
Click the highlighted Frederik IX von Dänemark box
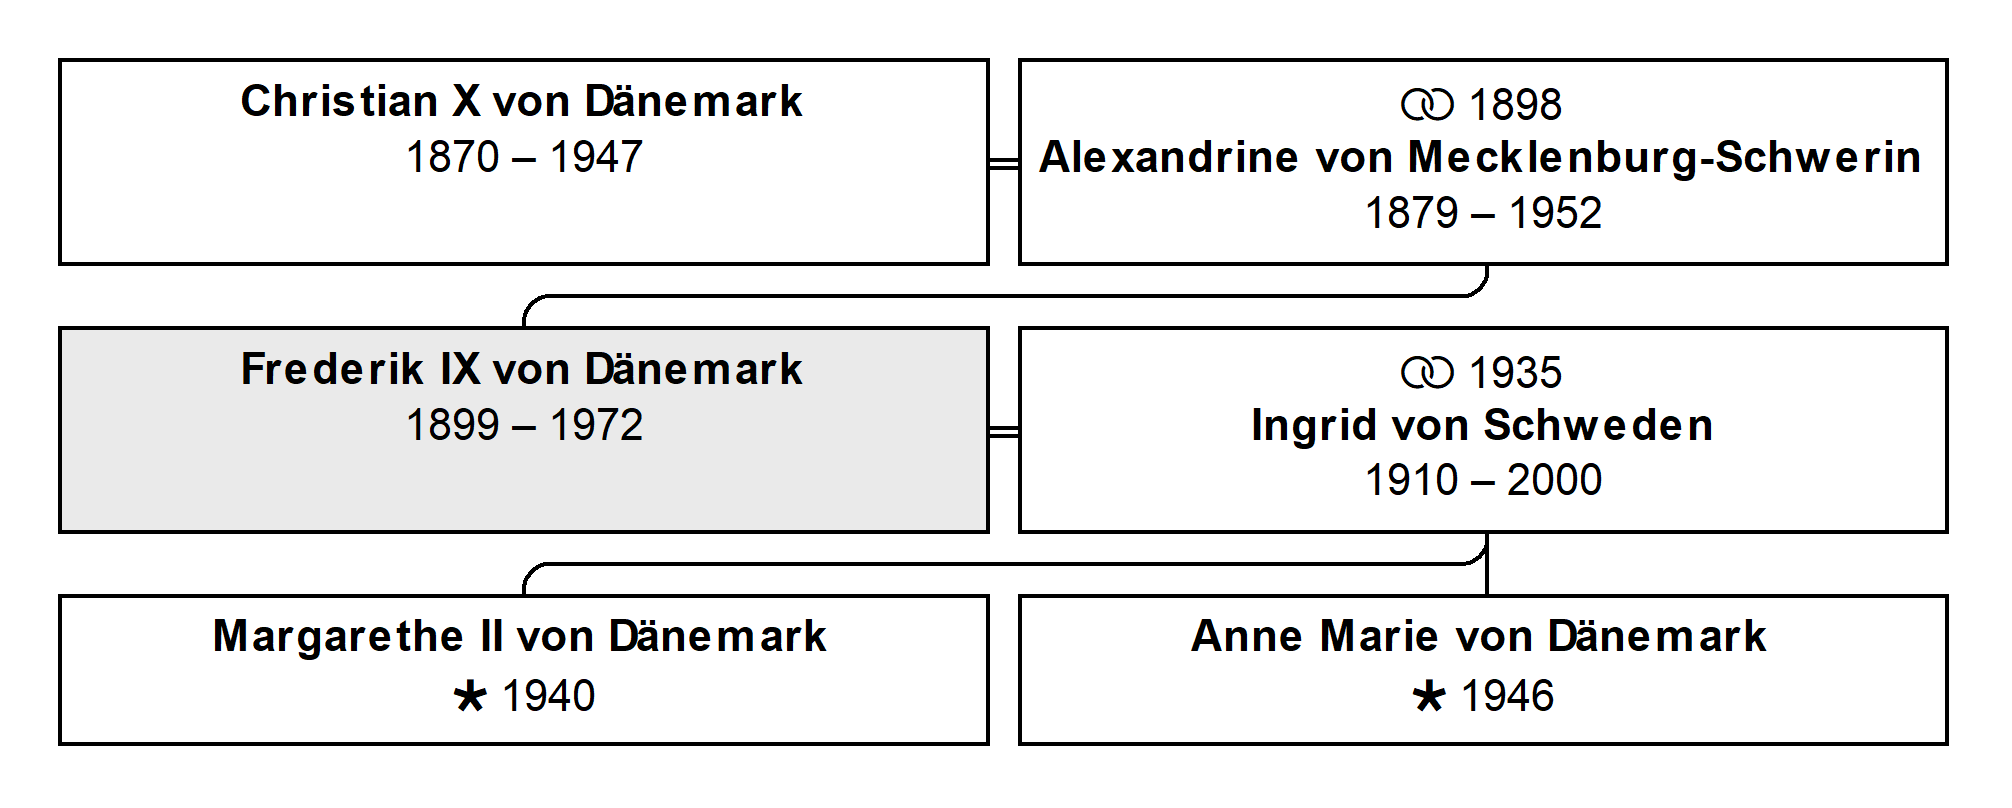tap(524, 430)
